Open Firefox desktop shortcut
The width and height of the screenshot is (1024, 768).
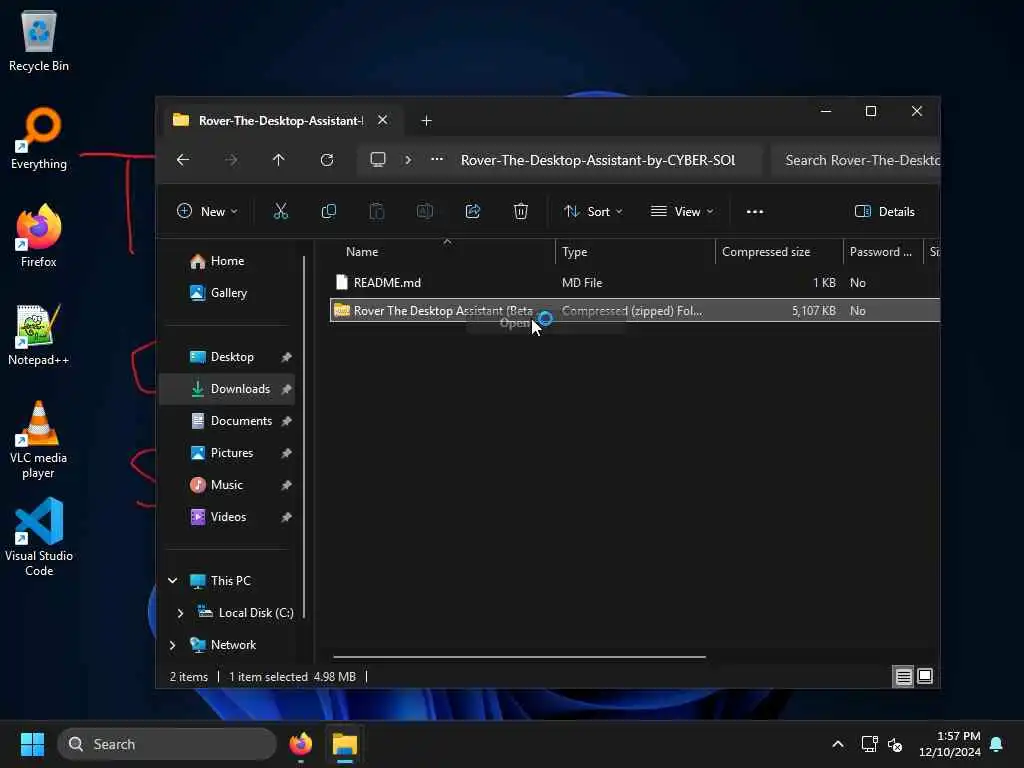(x=39, y=236)
